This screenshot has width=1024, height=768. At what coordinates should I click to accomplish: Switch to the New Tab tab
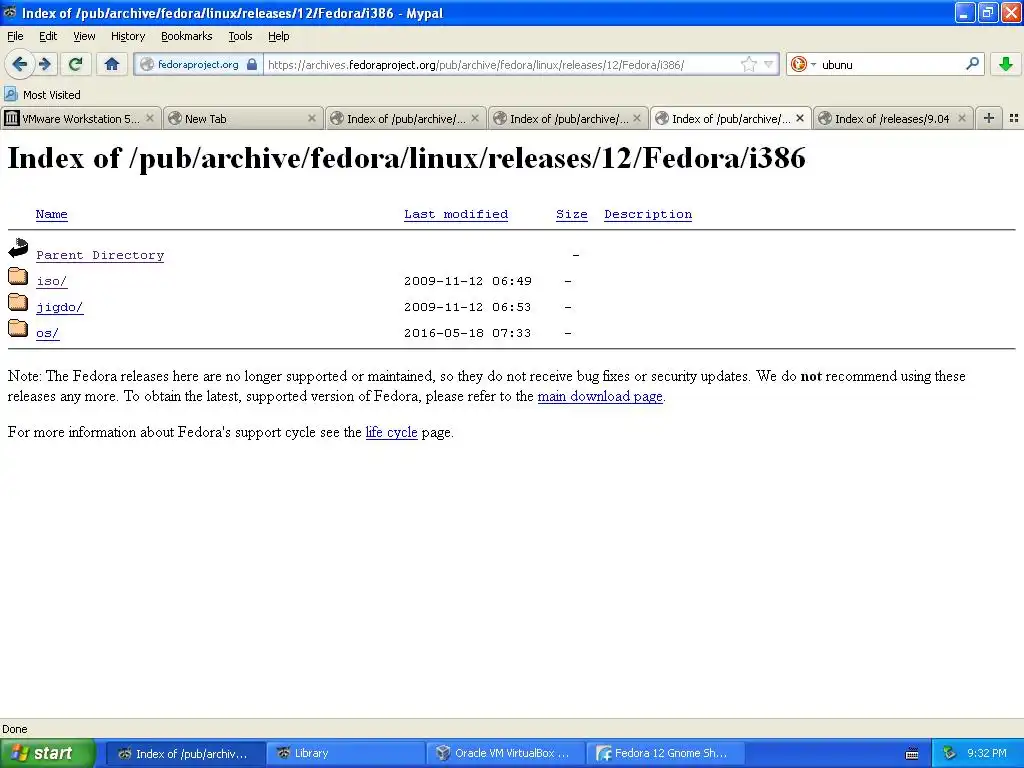[242, 118]
